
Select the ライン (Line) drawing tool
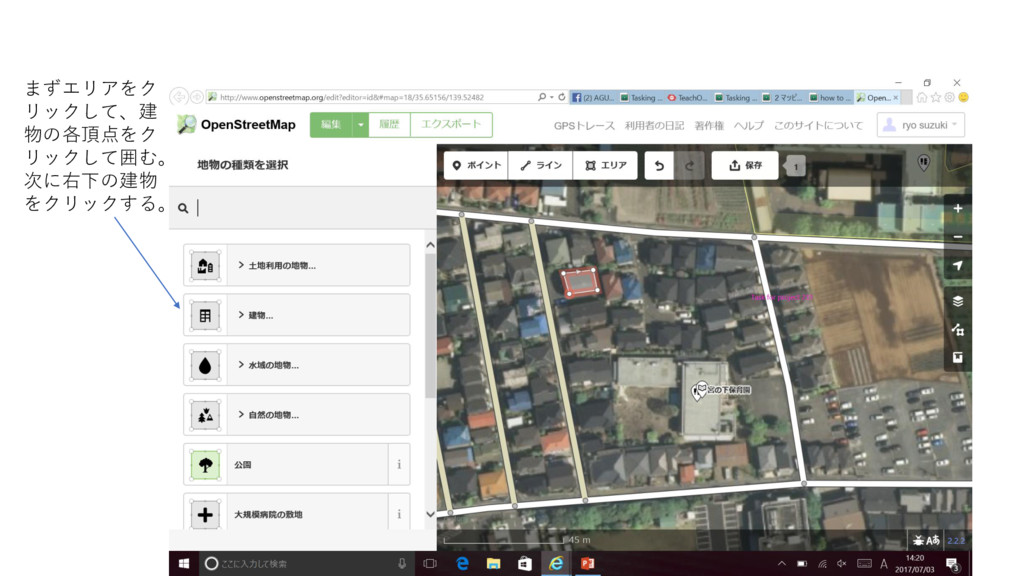(x=540, y=165)
